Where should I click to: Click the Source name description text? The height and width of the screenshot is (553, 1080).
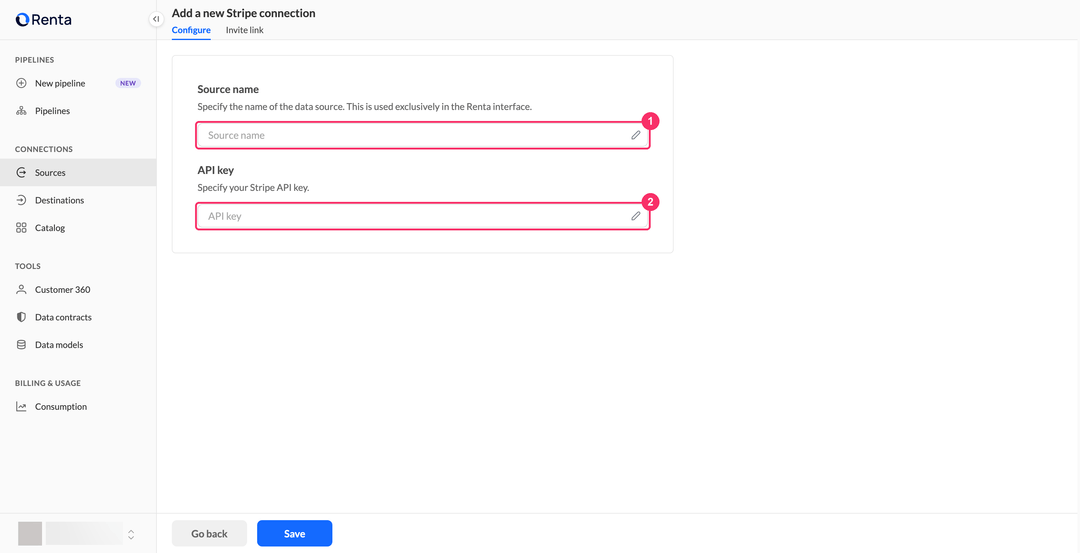coord(364,107)
